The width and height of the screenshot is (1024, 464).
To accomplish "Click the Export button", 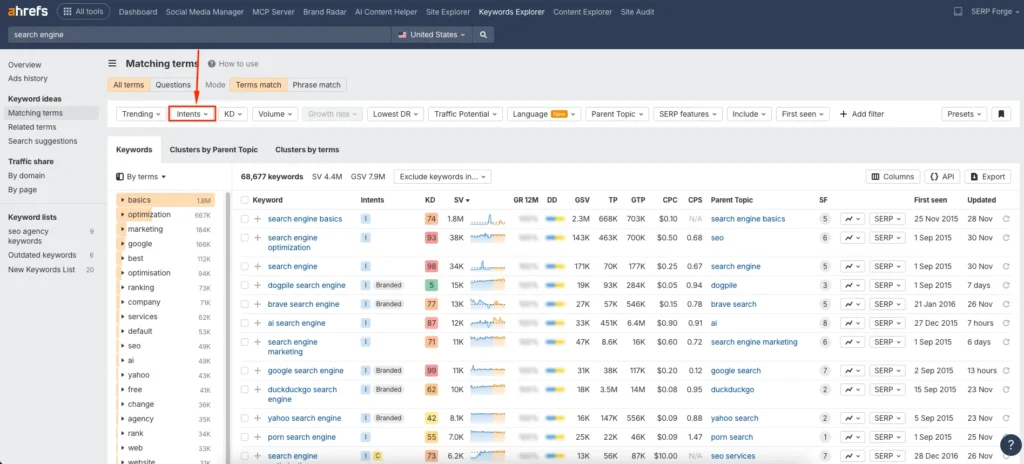I will (x=987, y=176).
